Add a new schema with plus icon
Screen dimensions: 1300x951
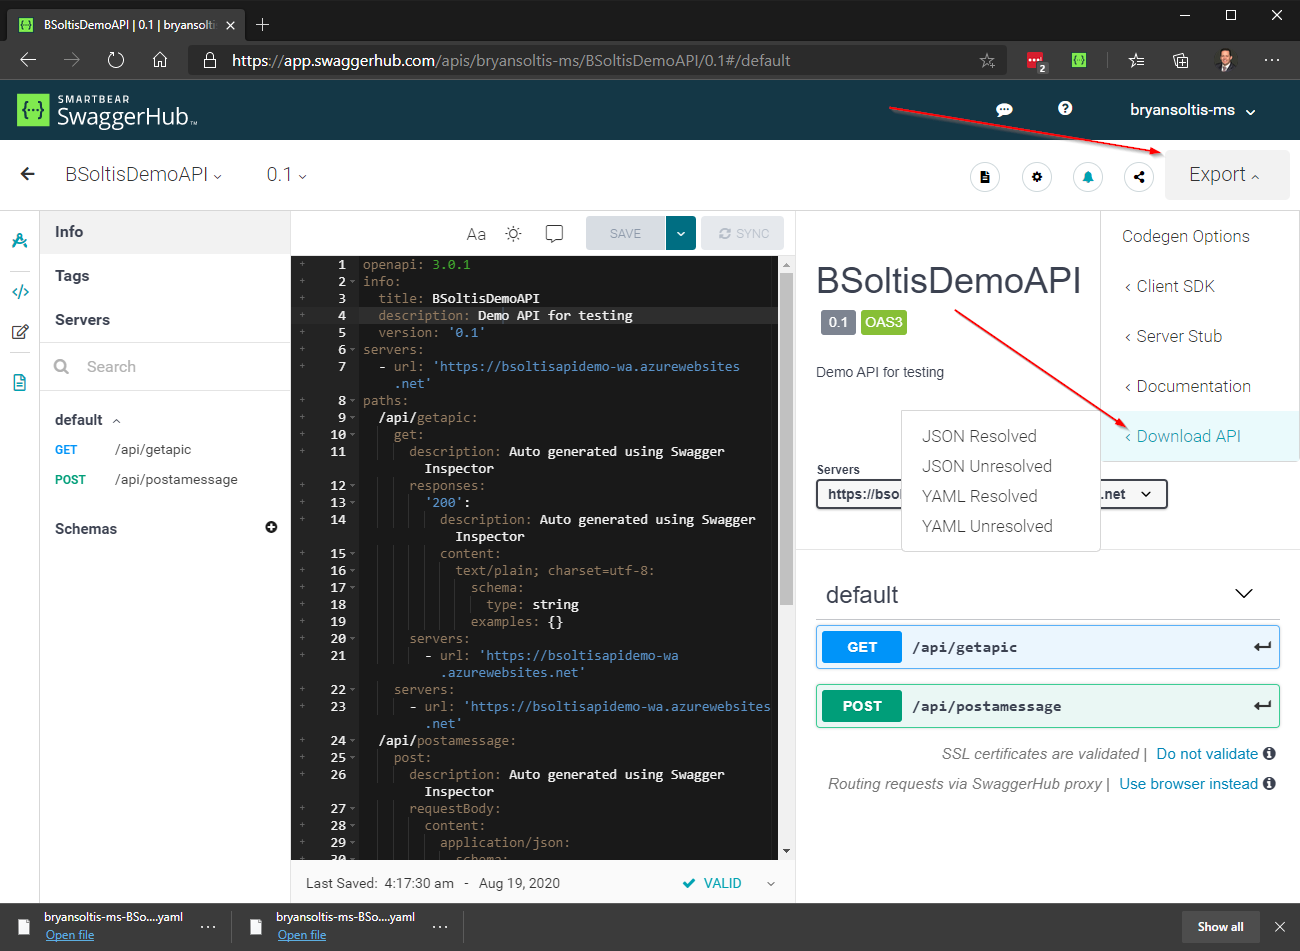271,527
